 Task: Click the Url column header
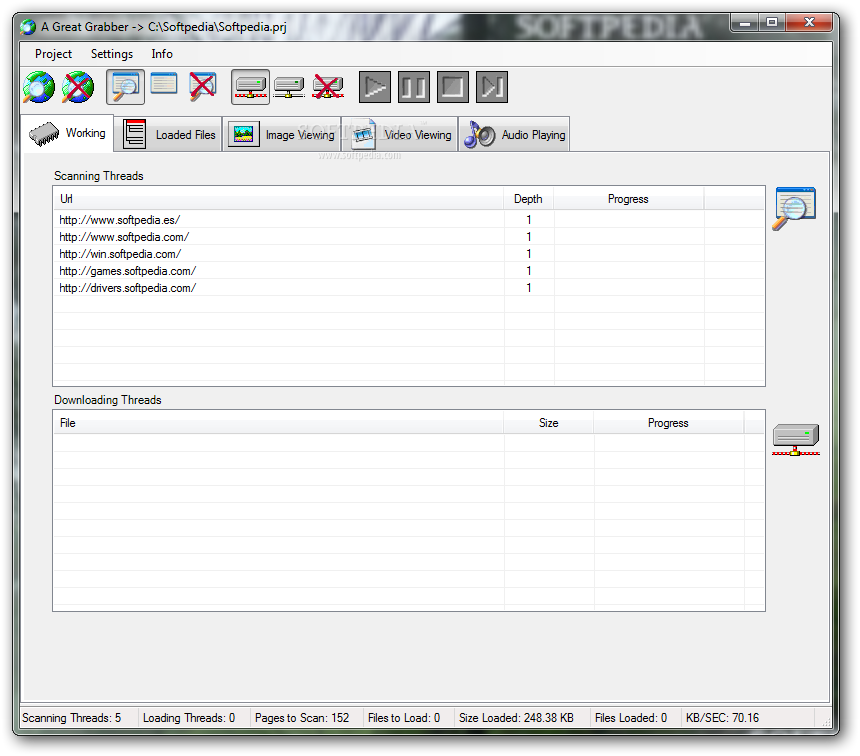(x=279, y=199)
